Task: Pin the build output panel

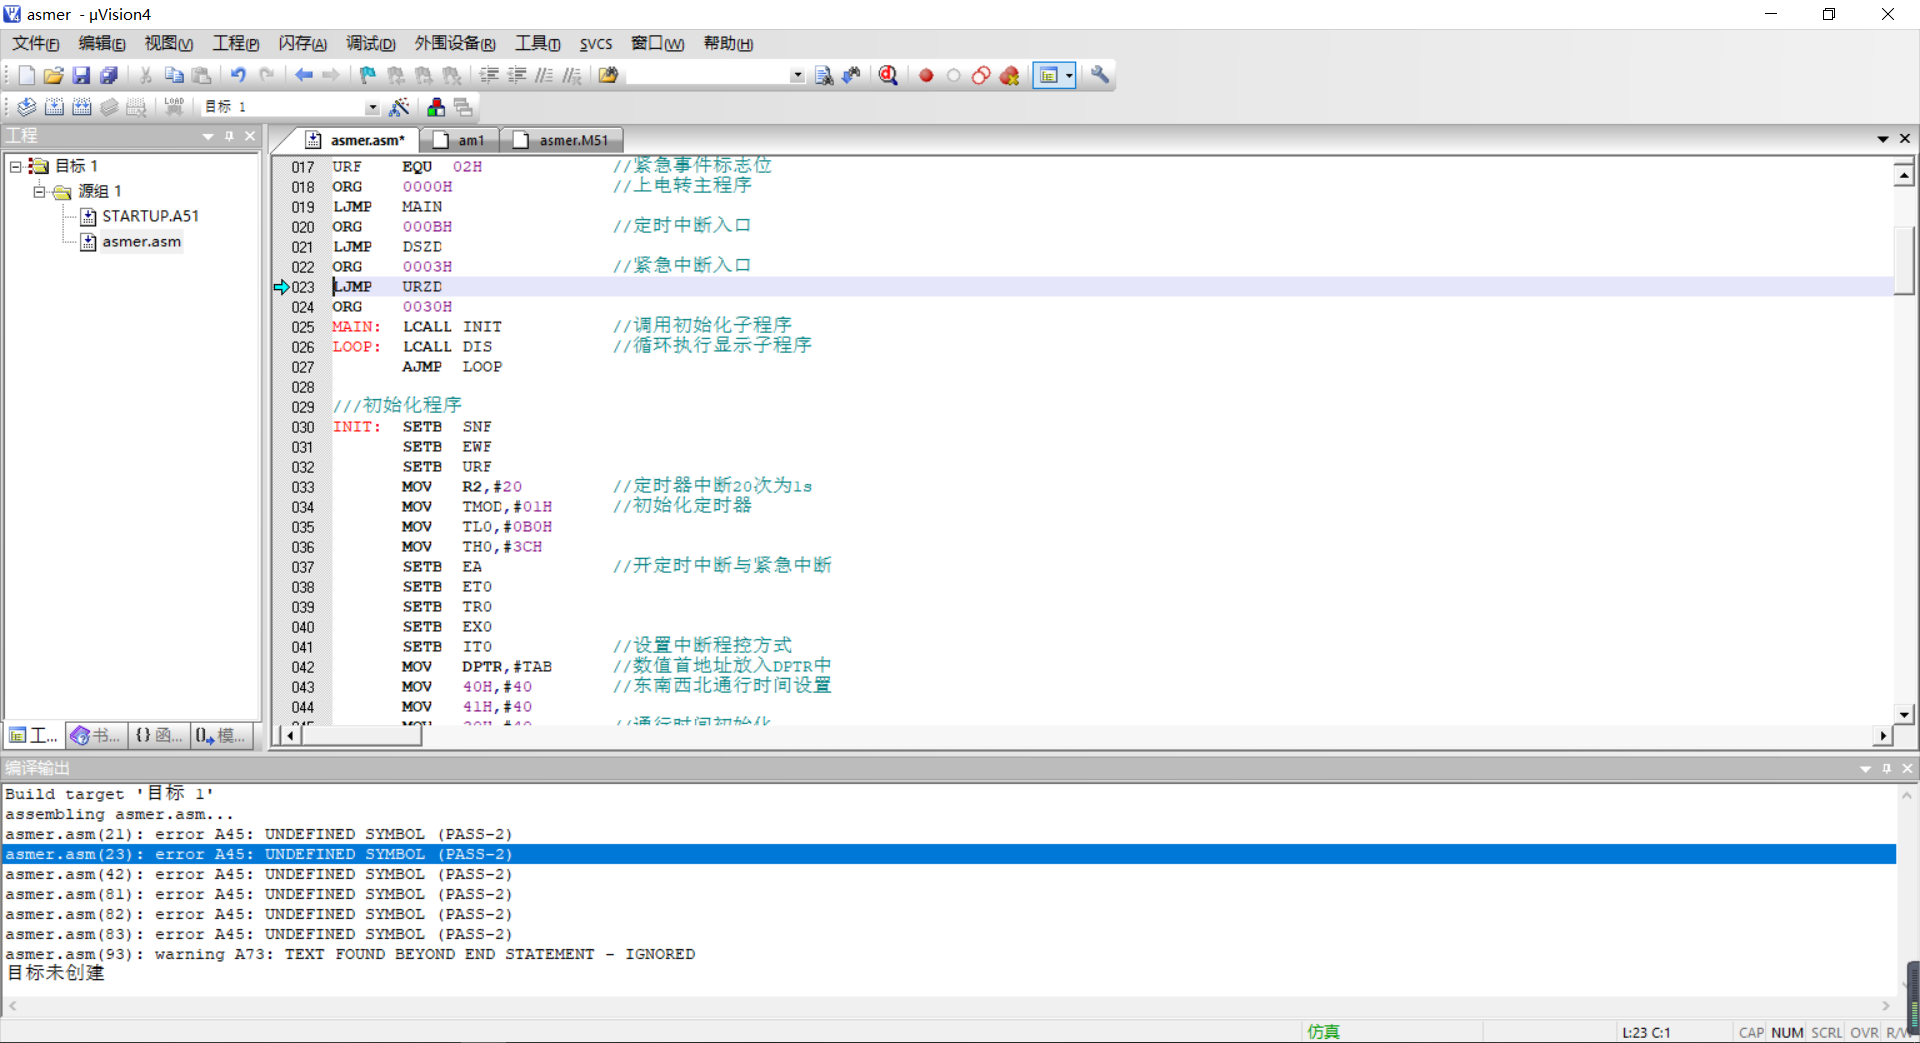Action: point(1887,768)
